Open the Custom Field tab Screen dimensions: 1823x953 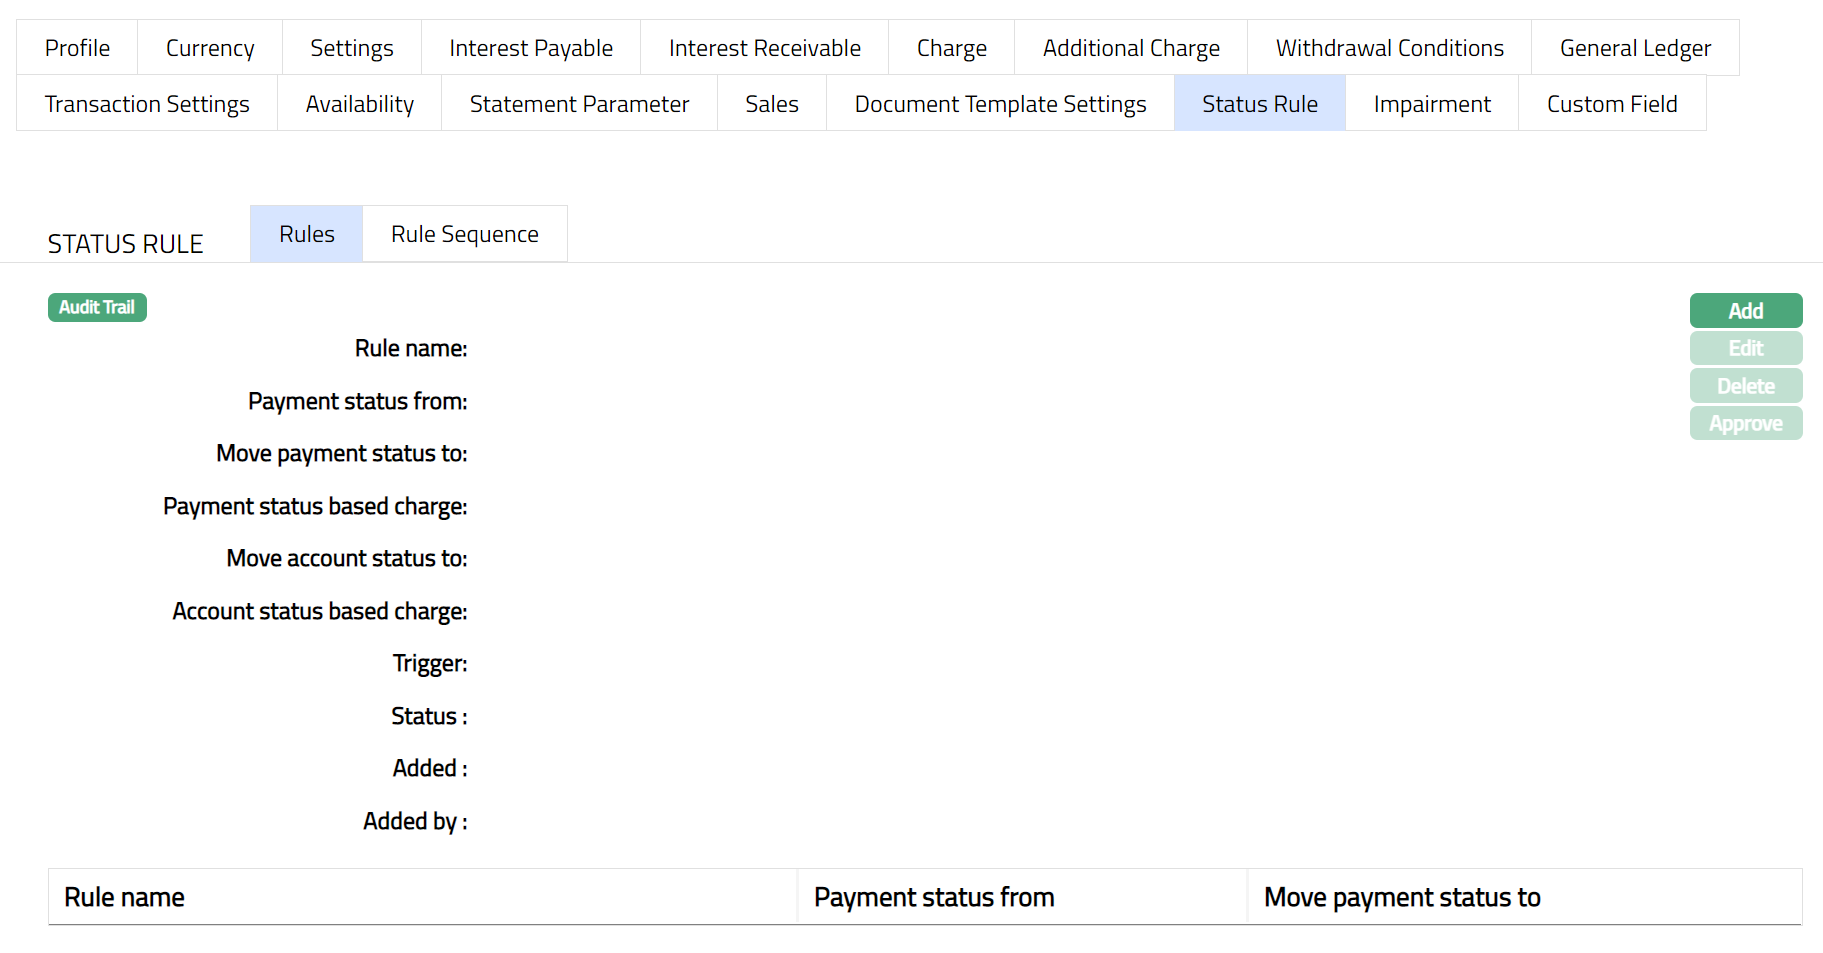pyautogui.click(x=1611, y=104)
